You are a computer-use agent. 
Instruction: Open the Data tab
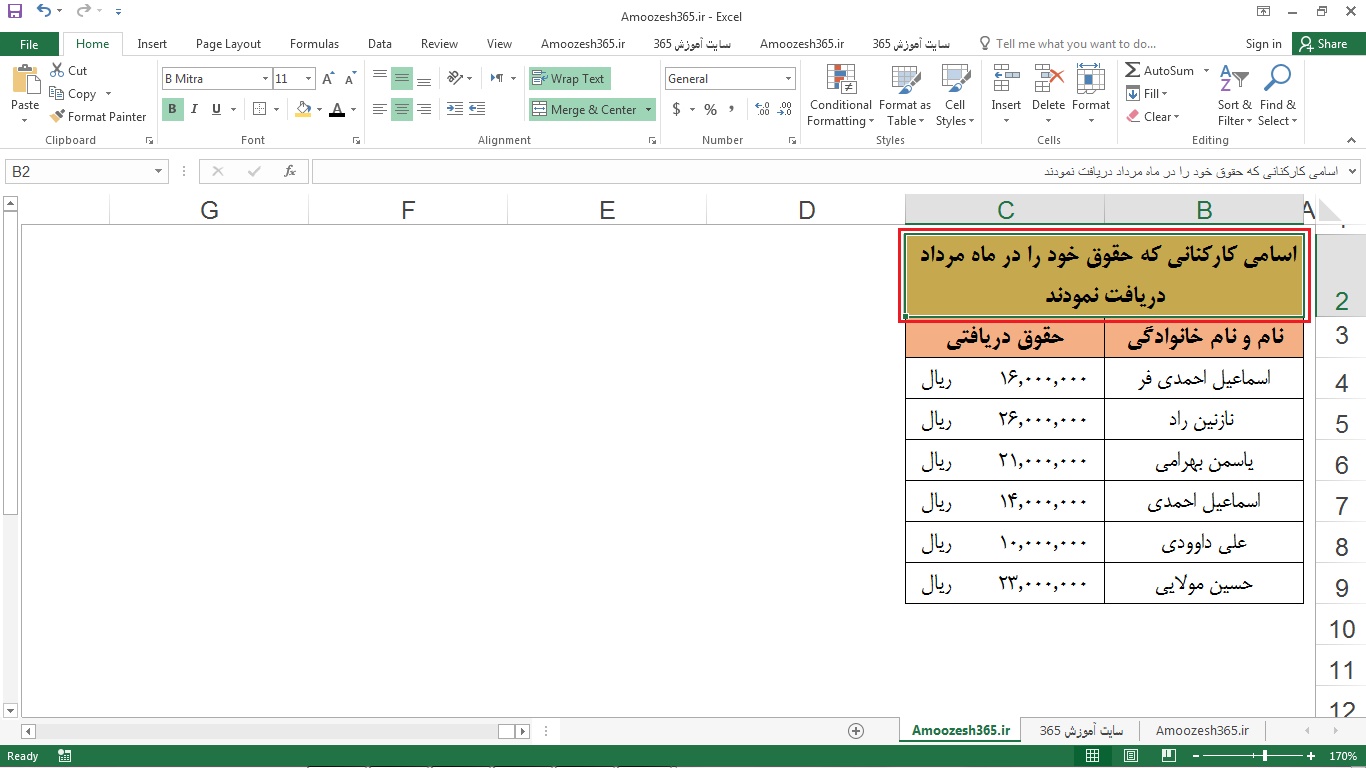[x=379, y=44]
